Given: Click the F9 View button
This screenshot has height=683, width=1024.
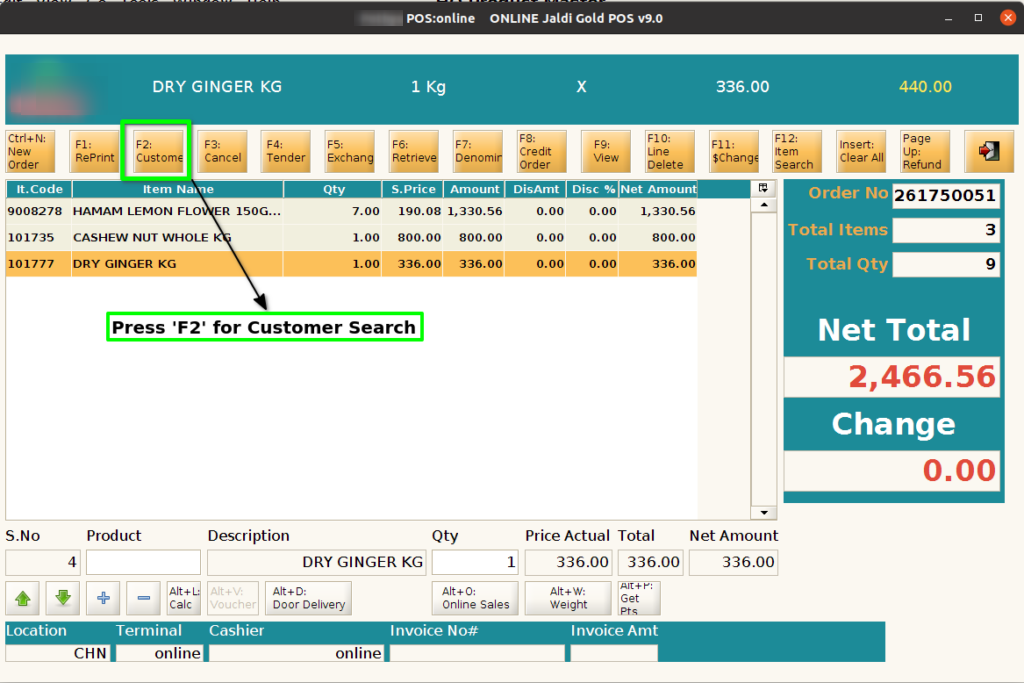Looking at the screenshot, I should coord(605,151).
